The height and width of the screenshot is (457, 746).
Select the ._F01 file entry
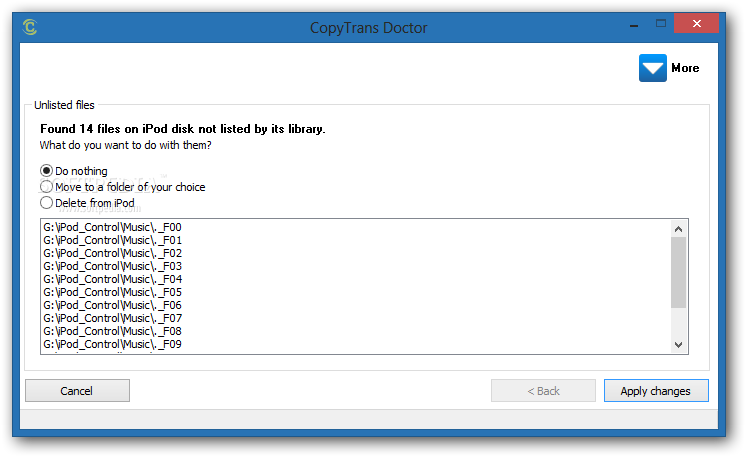tap(112, 240)
